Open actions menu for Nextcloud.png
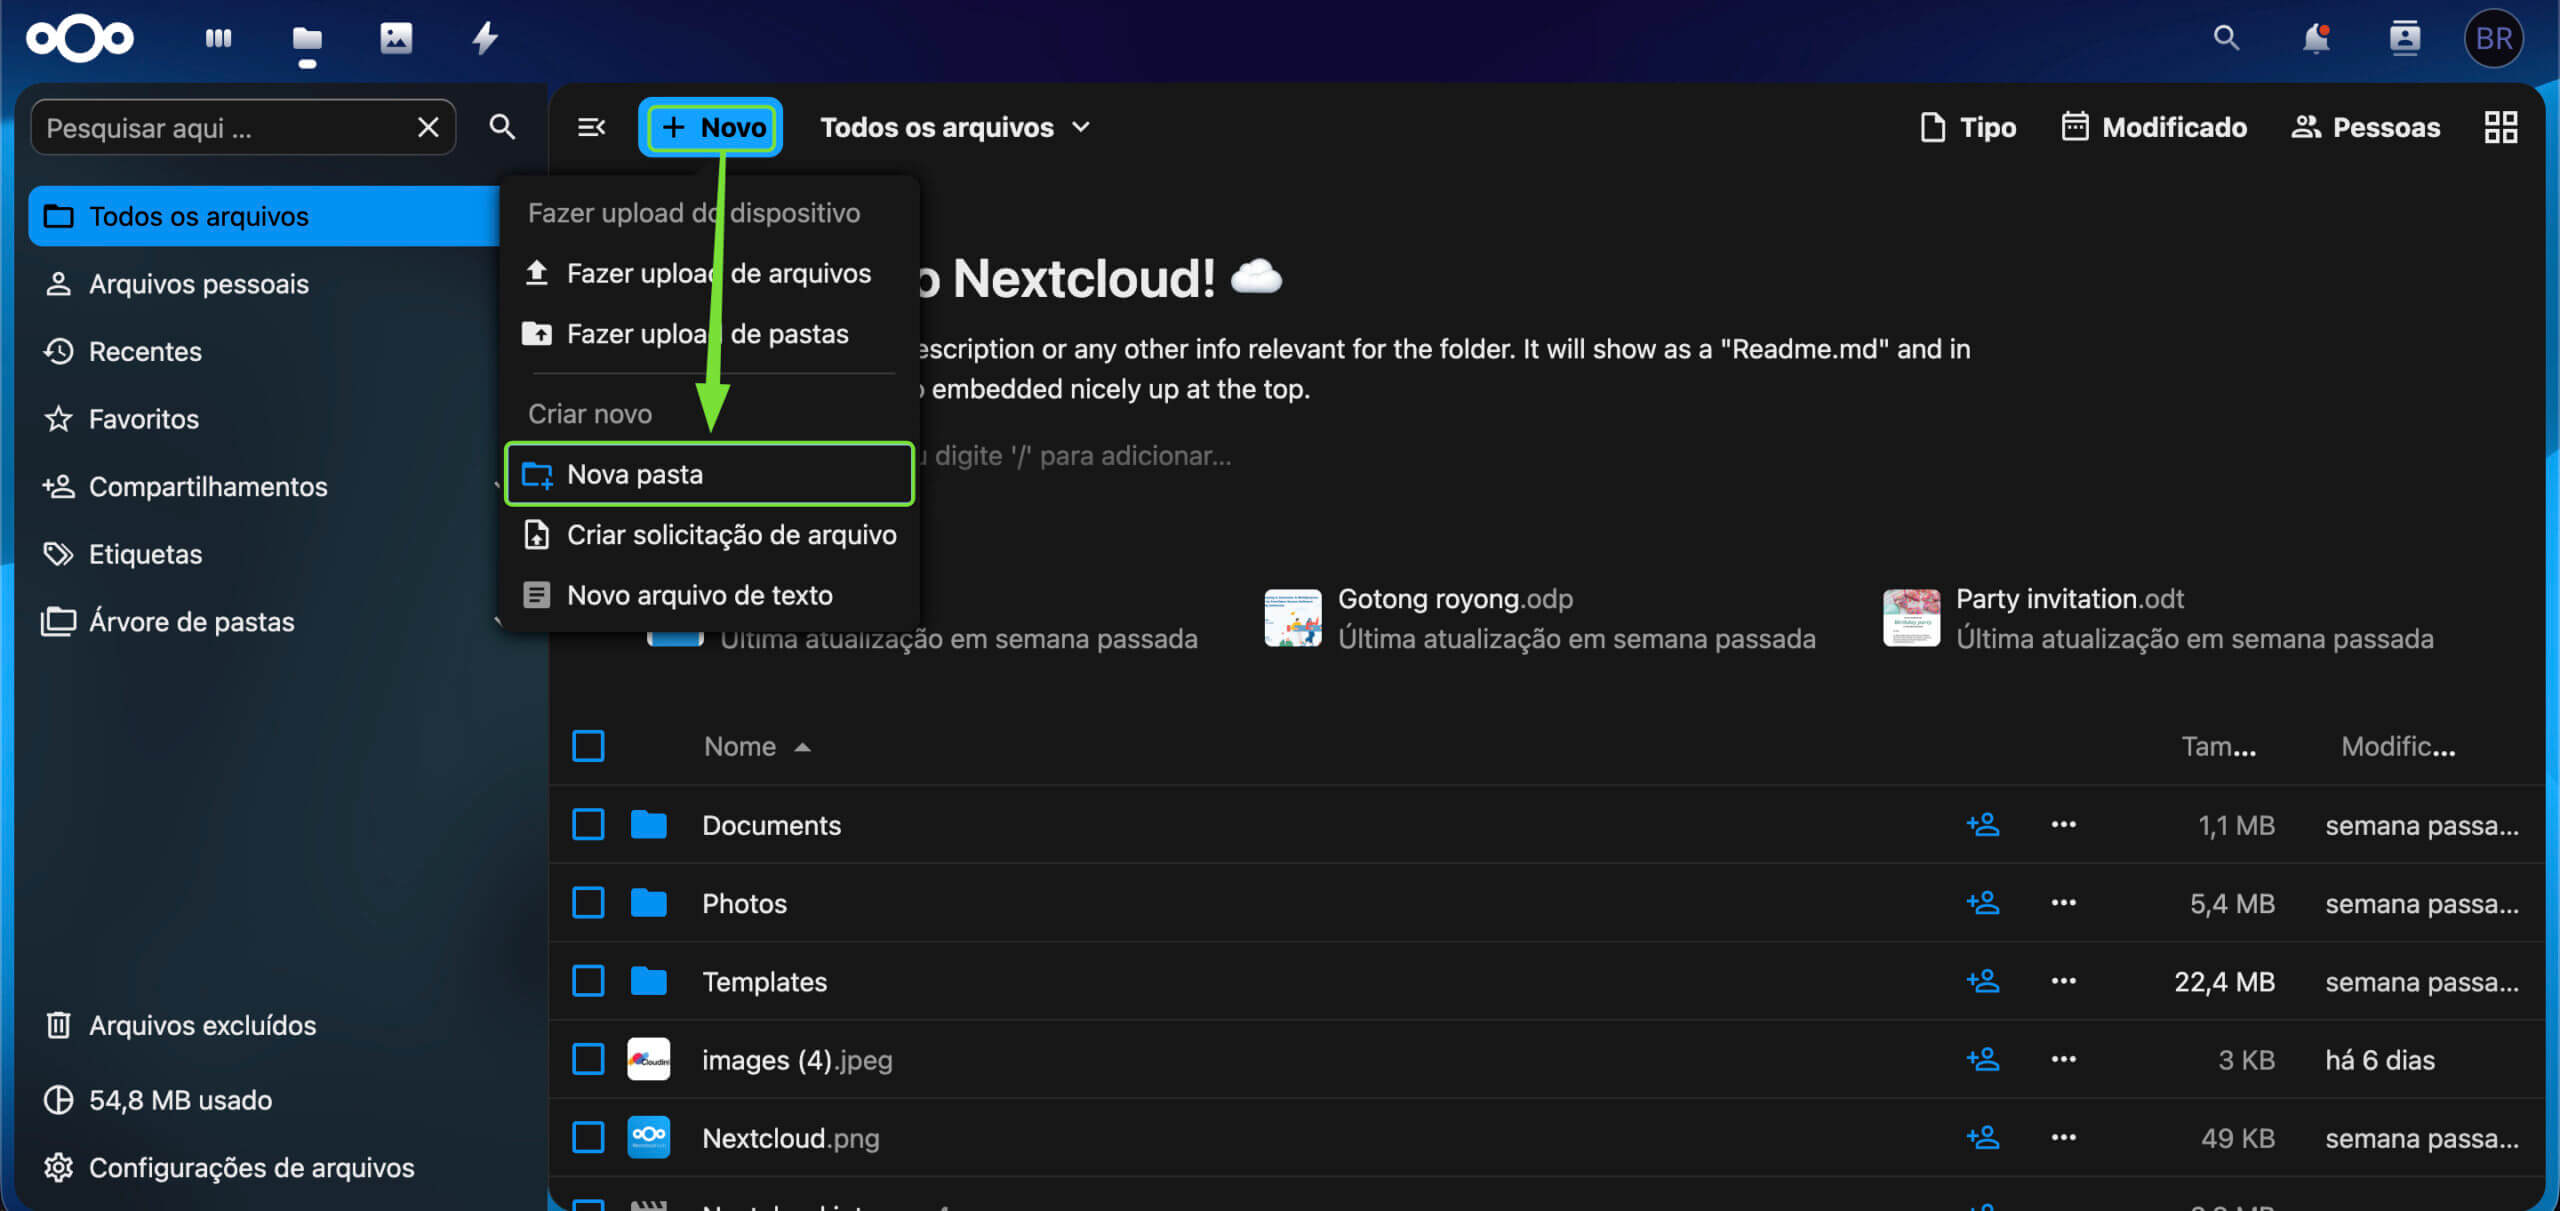Image resolution: width=2560 pixels, height=1211 pixels. click(x=2064, y=1138)
